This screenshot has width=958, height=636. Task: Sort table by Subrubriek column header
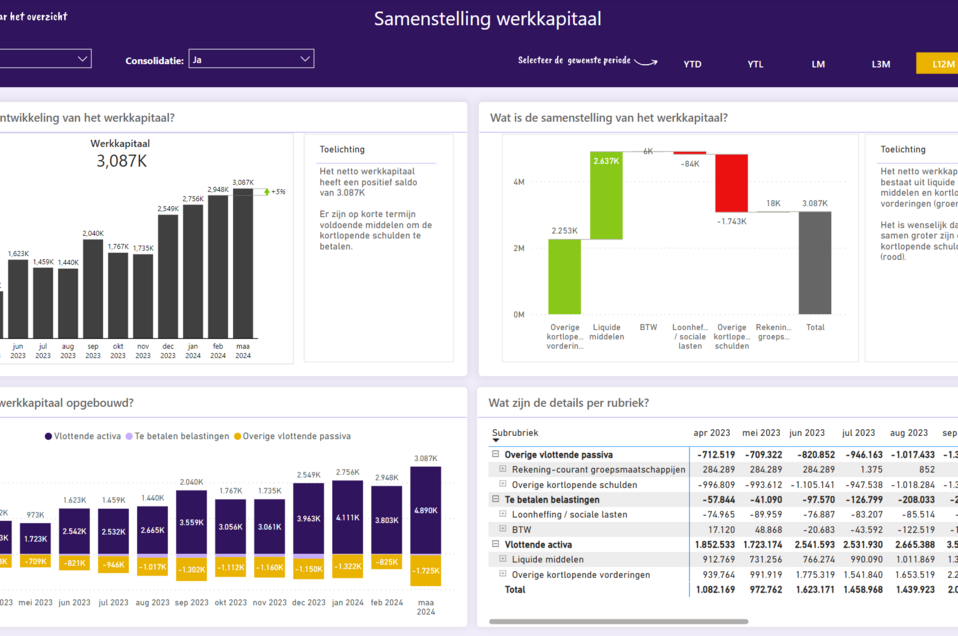[515, 433]
